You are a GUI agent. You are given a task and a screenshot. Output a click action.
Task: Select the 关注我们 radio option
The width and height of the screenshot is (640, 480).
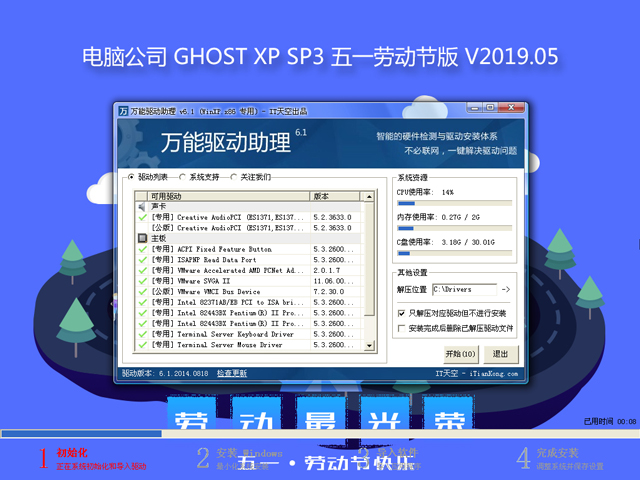(x=234, y=177)
